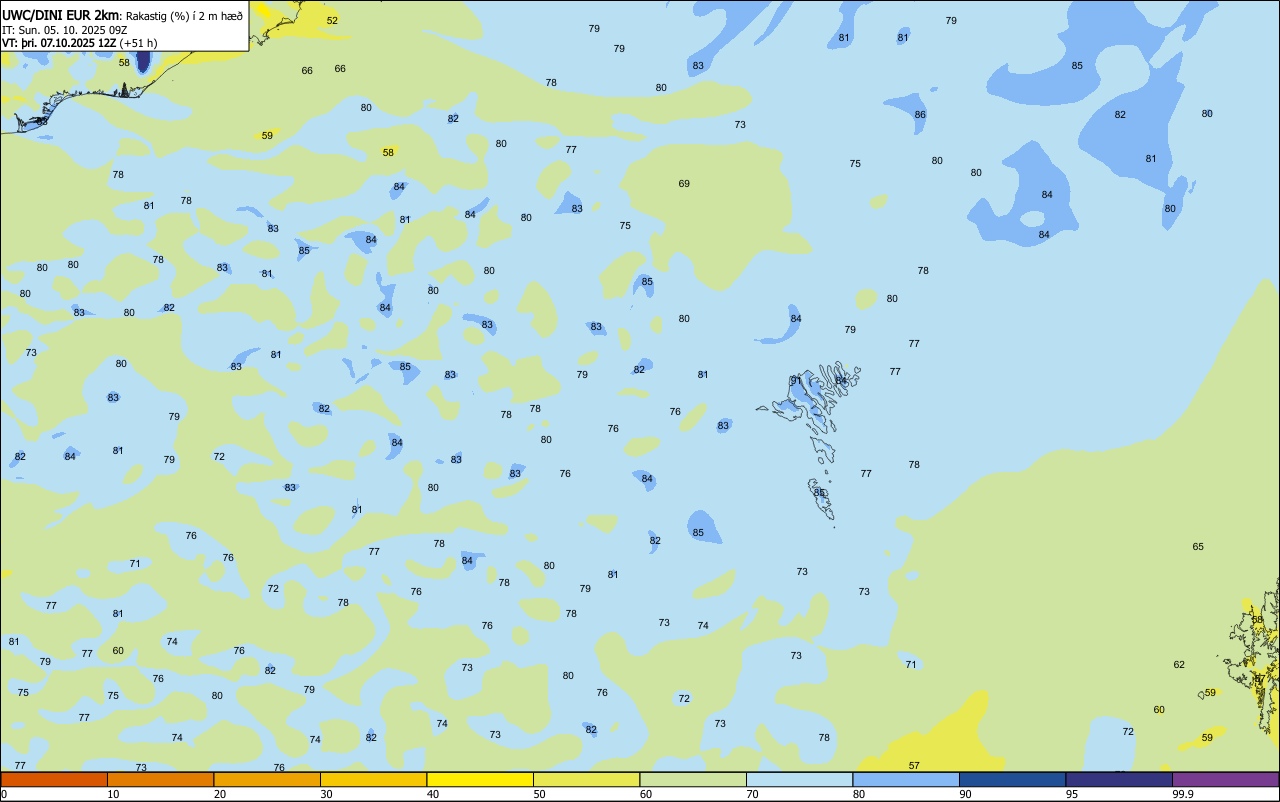The width and height of the screenshot is (1280, 802).
Task: Click the purple legend swatch above 99.9
Action: click(x=1225, y=779)
